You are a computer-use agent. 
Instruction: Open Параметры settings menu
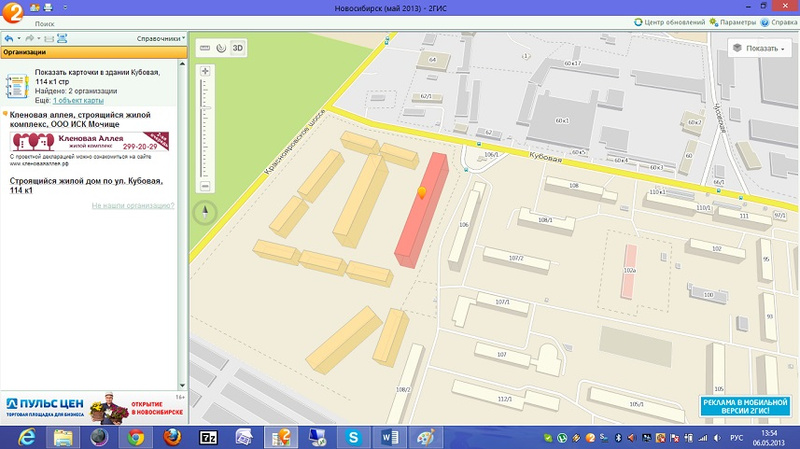point(736,21)
